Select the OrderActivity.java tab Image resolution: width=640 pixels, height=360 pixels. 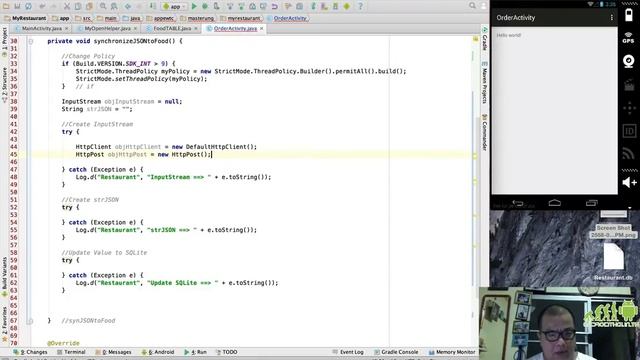[235, 29]
